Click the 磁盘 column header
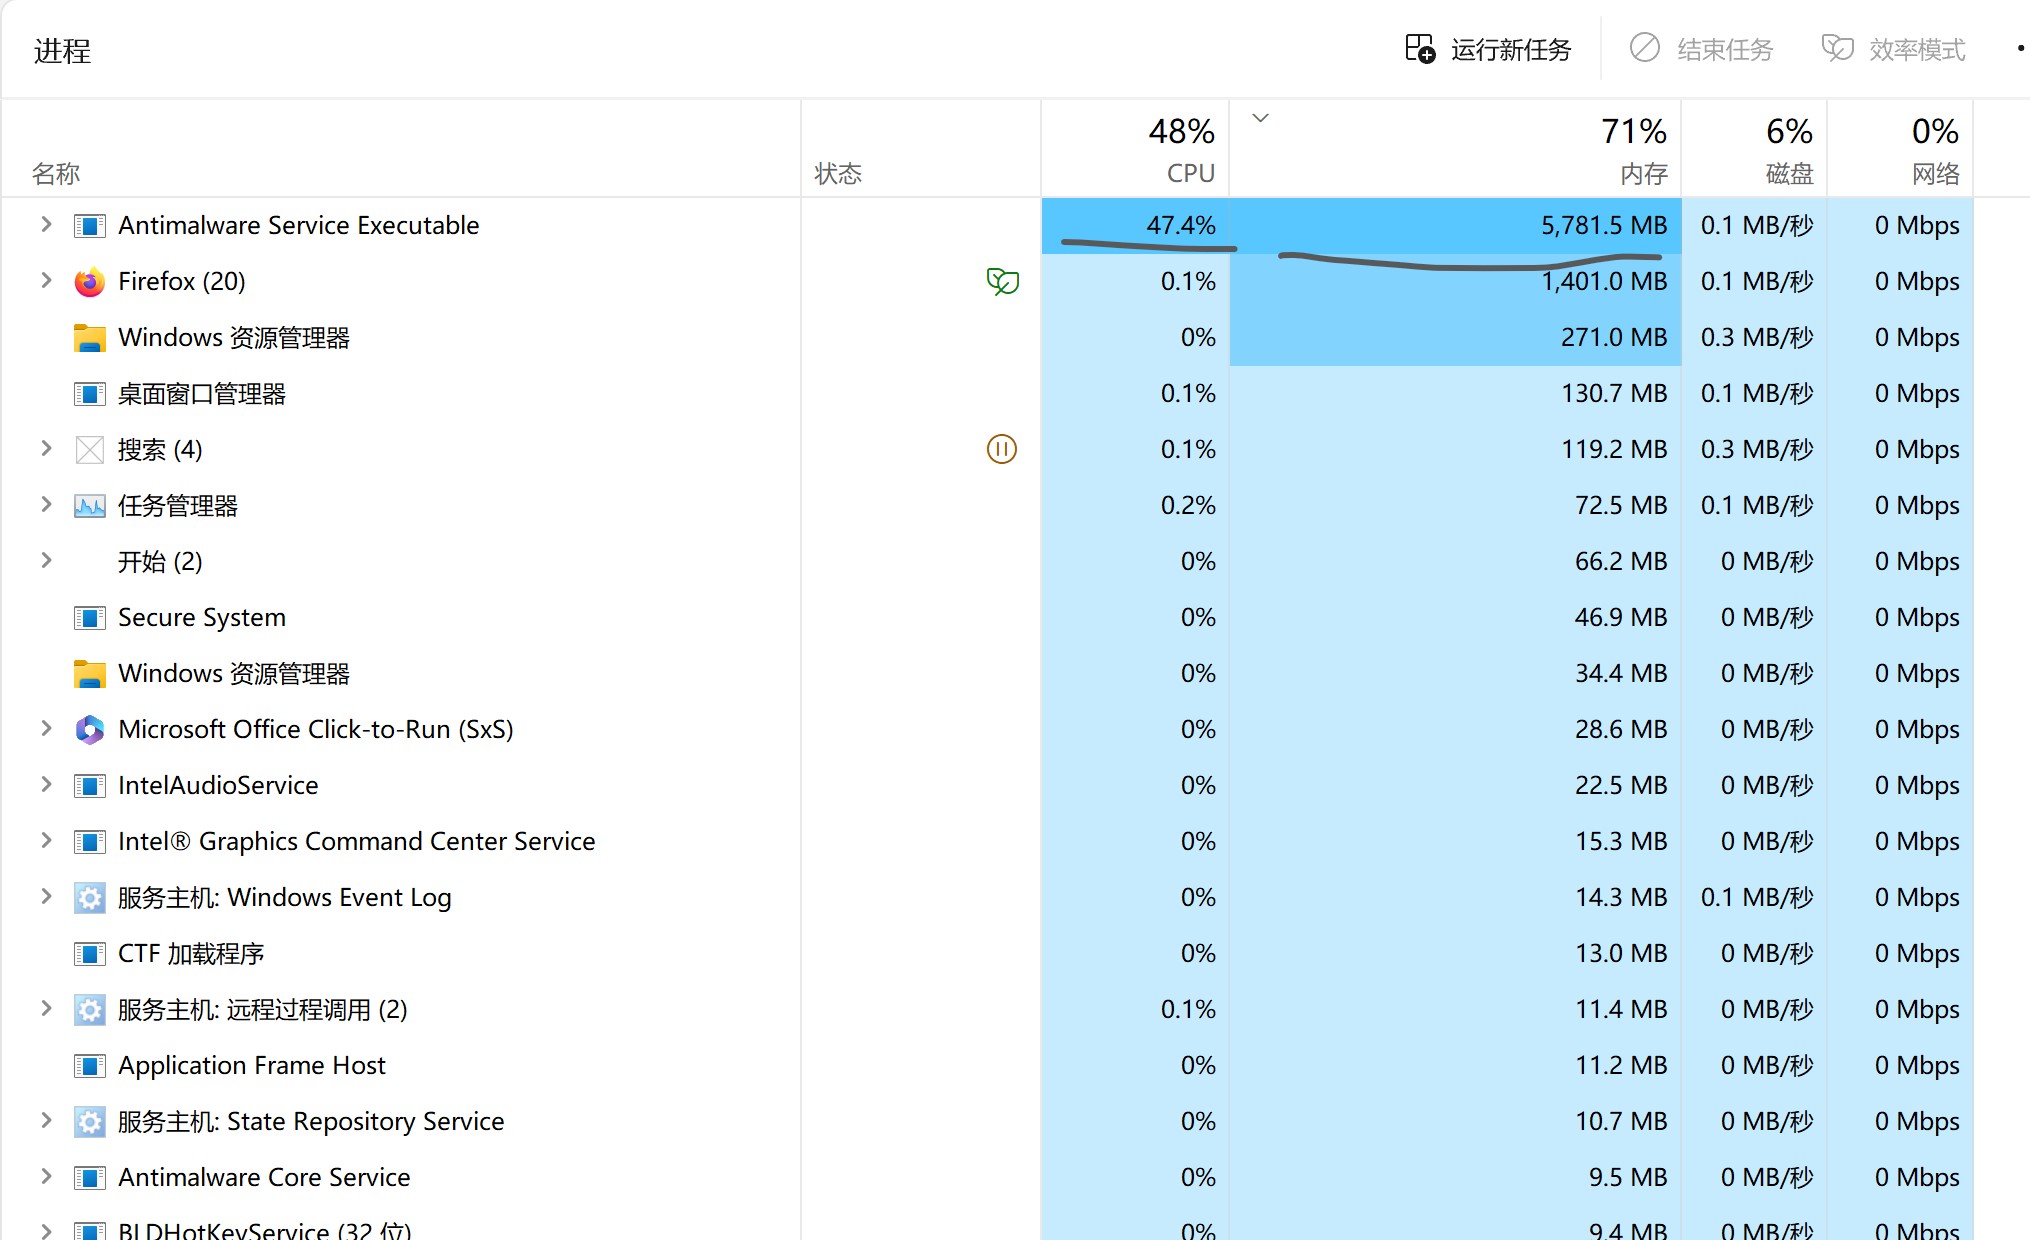The width and height of the screenshot is (2030, 1240). click(1754, 148)
